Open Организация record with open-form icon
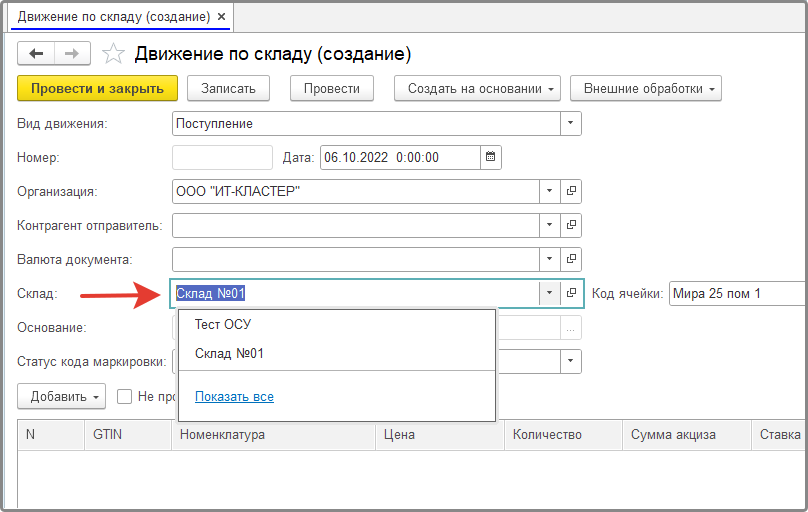 click(x=571, y=191)
